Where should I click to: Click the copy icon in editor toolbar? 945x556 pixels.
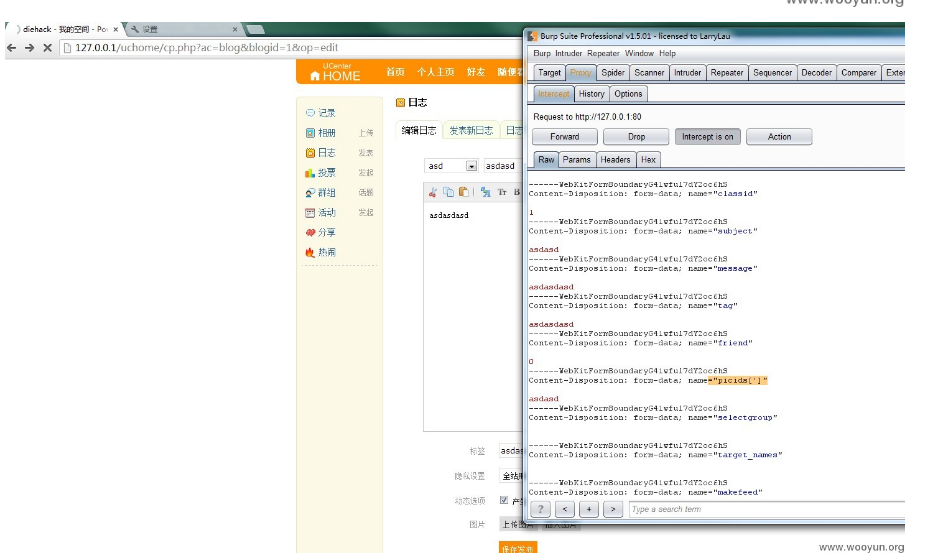[448, 192]
